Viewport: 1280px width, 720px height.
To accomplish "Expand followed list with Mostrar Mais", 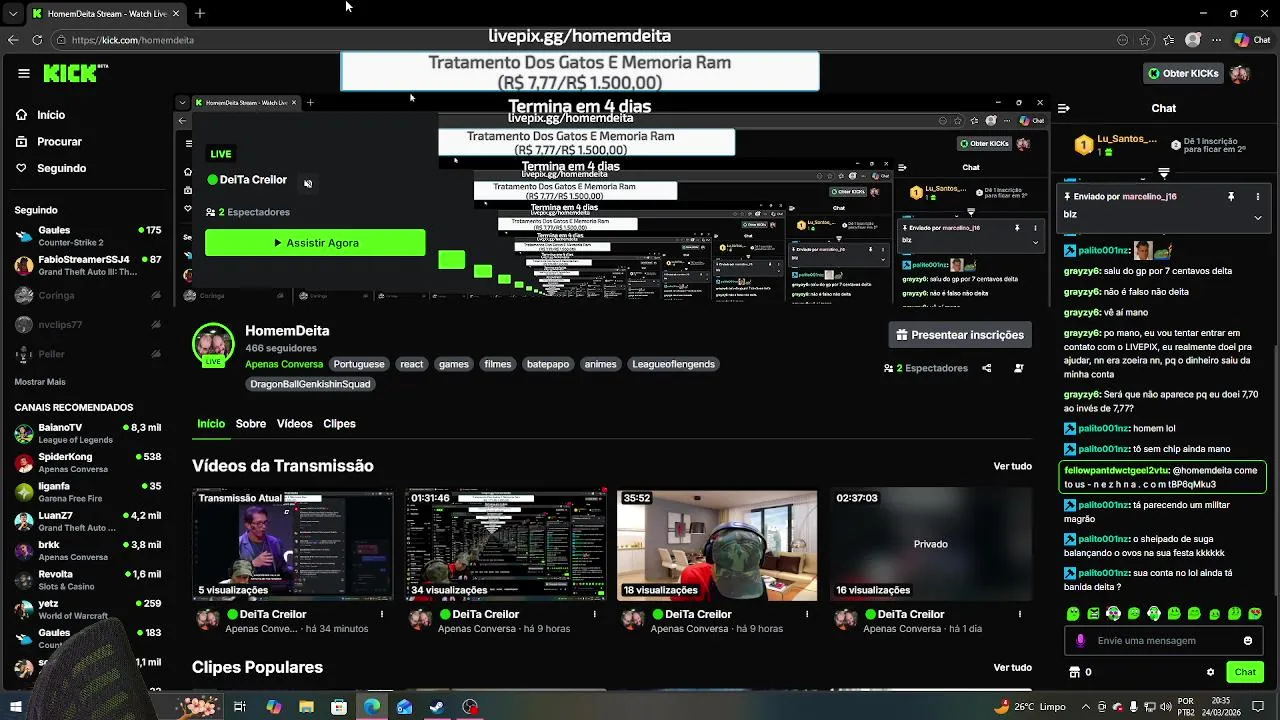I will tap(40, 382).
